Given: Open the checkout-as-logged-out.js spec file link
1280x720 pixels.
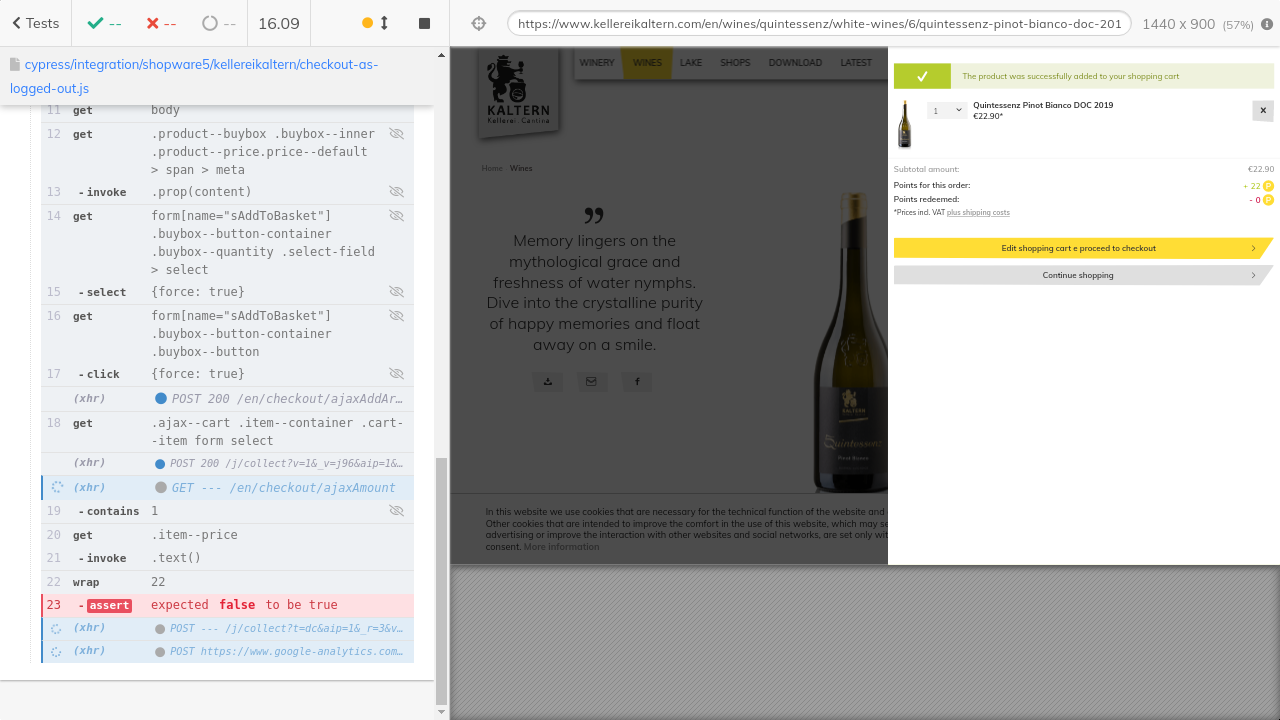Looking at the screenshot, I should (x=194, y=76).
